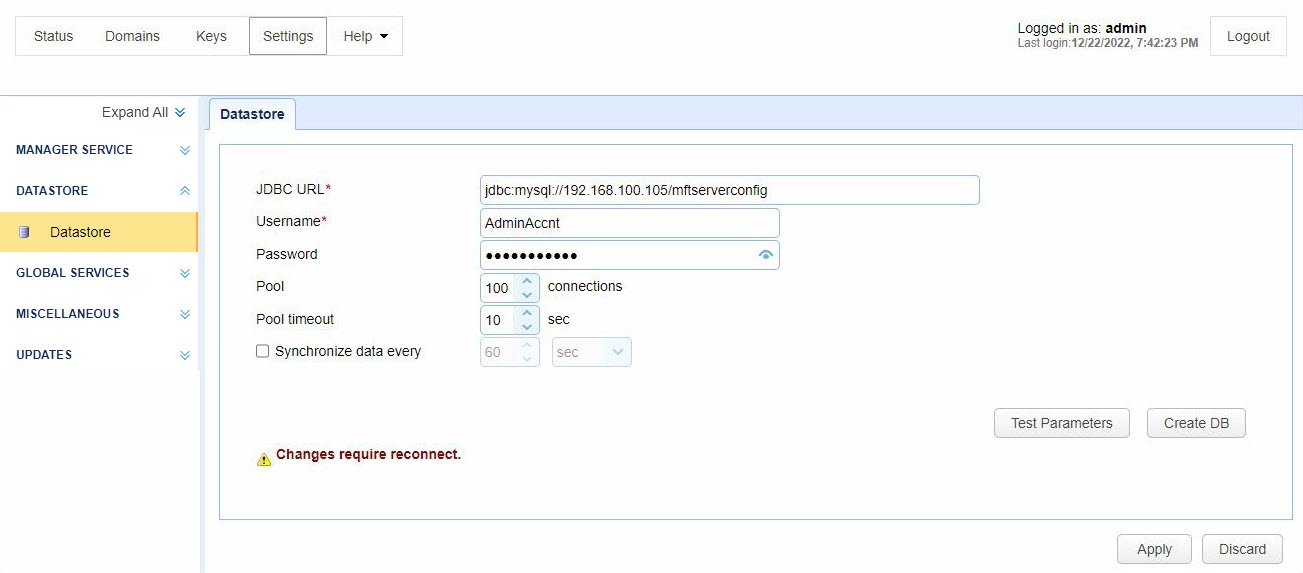Viewport: 1303px width, 573px height.
Task: Click the Pool timeout number field
Action: coord(498,320)
